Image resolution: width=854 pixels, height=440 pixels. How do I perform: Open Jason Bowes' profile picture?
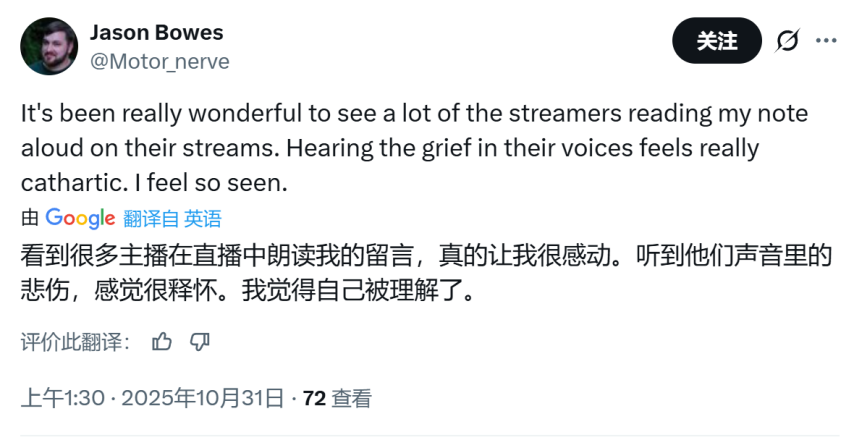tap(49, 48)
